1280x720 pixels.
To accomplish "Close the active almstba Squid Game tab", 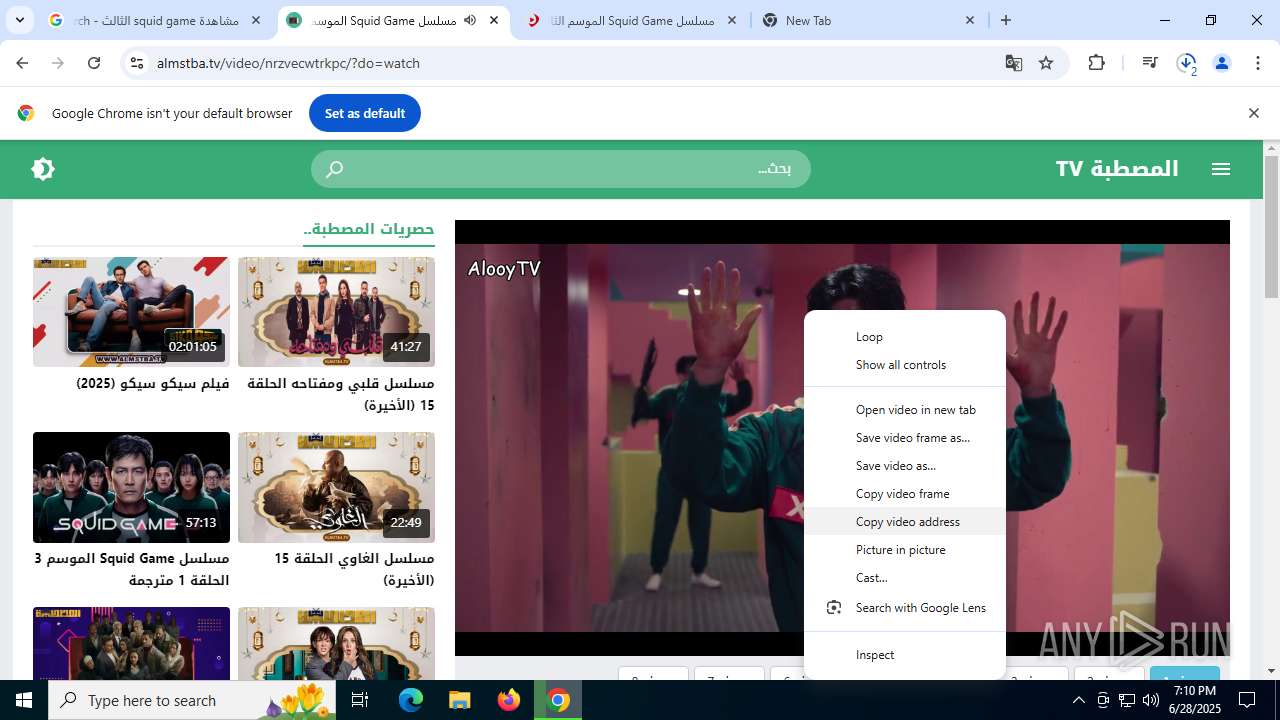I will click(494, 20).
